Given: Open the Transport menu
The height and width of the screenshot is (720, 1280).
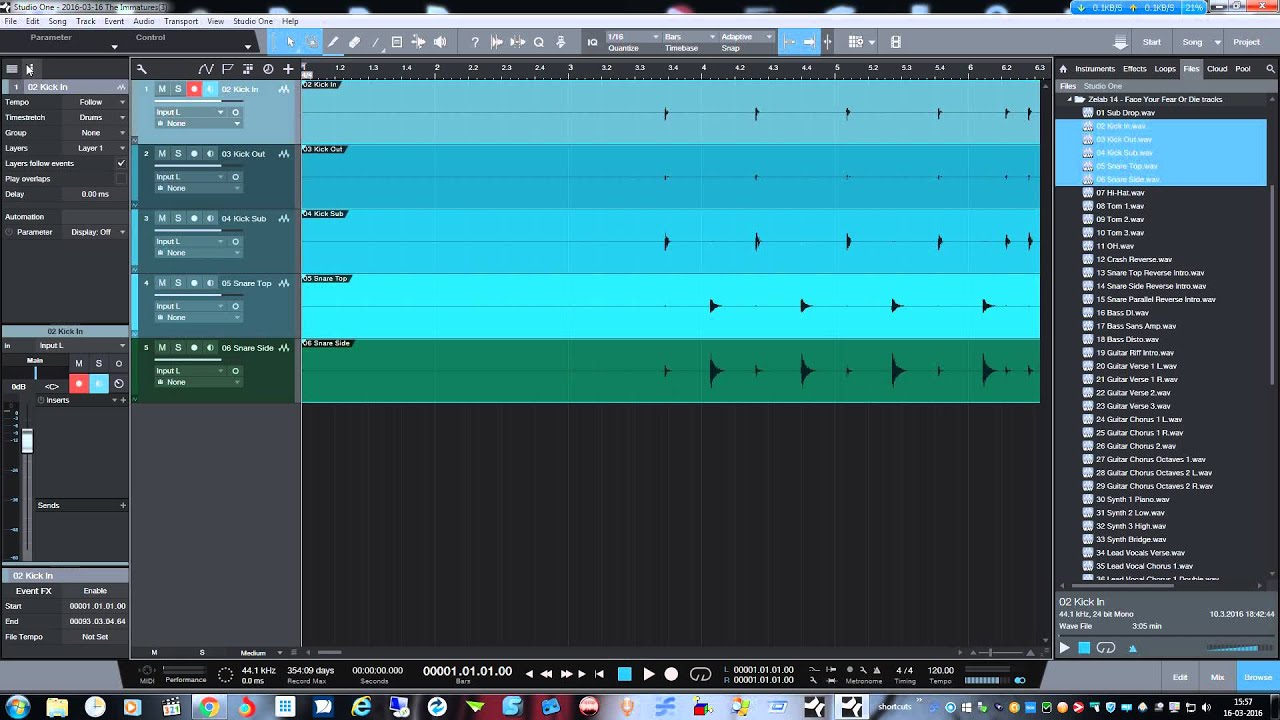Looking at the screenshot, I should tap(181, 21).
